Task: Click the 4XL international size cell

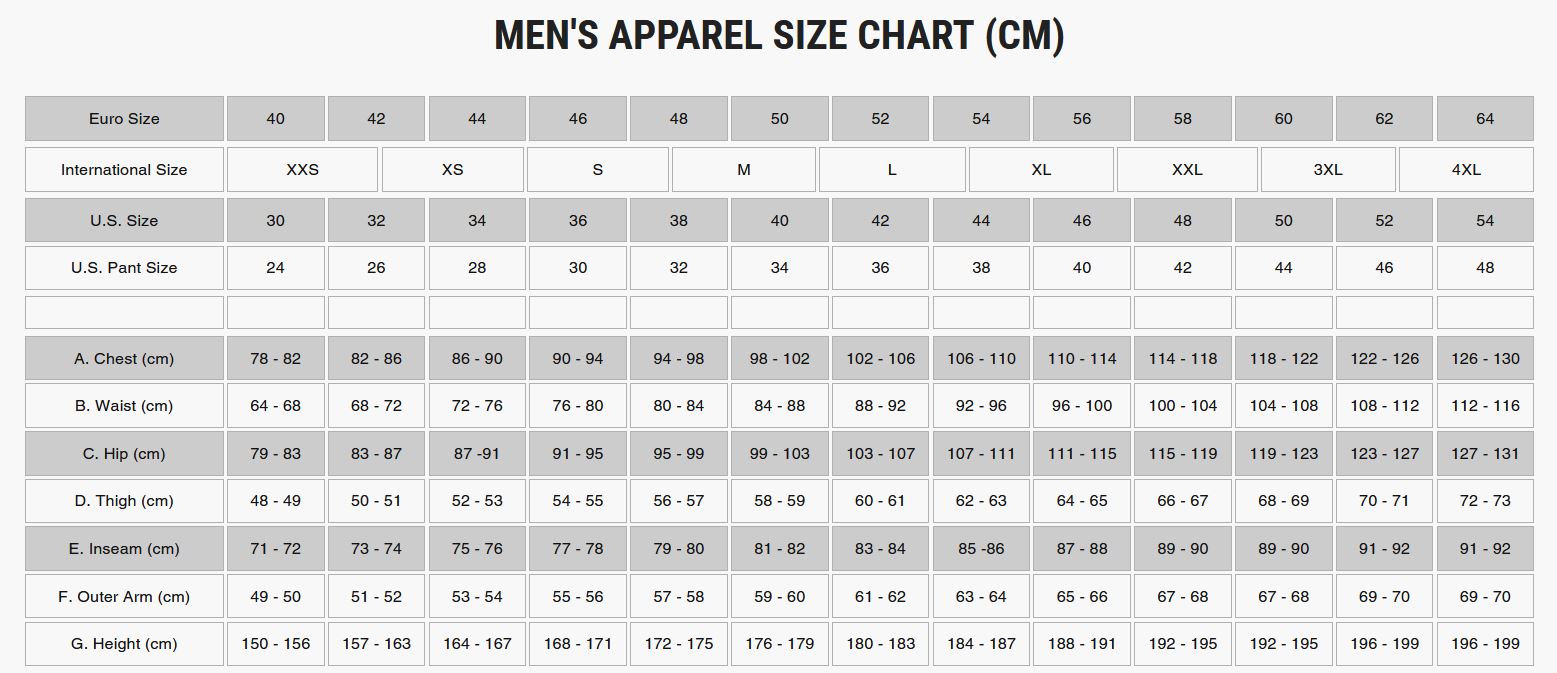Action: 1466,170
